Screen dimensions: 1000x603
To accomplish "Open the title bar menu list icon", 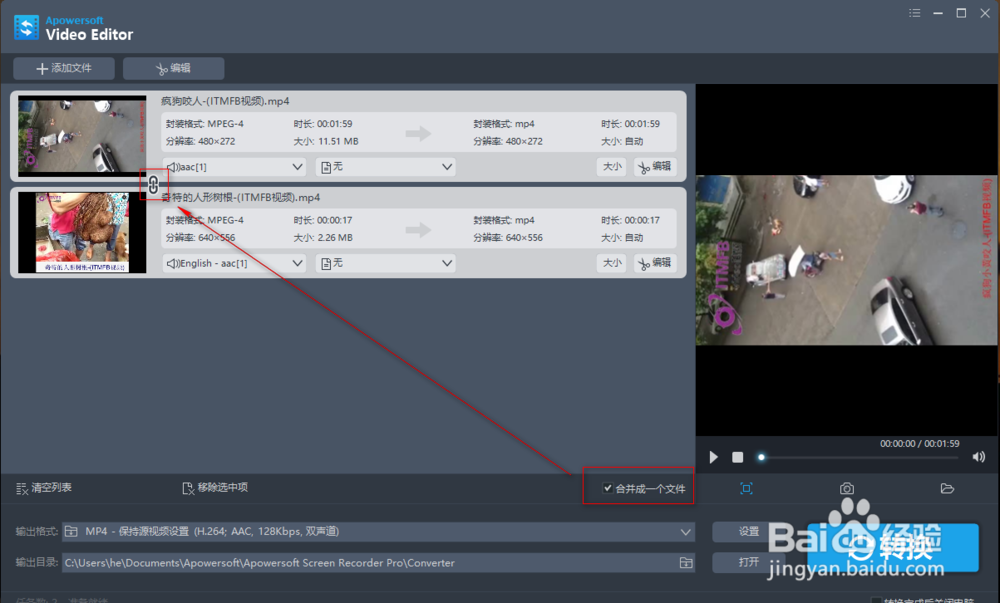I will 915,13.
